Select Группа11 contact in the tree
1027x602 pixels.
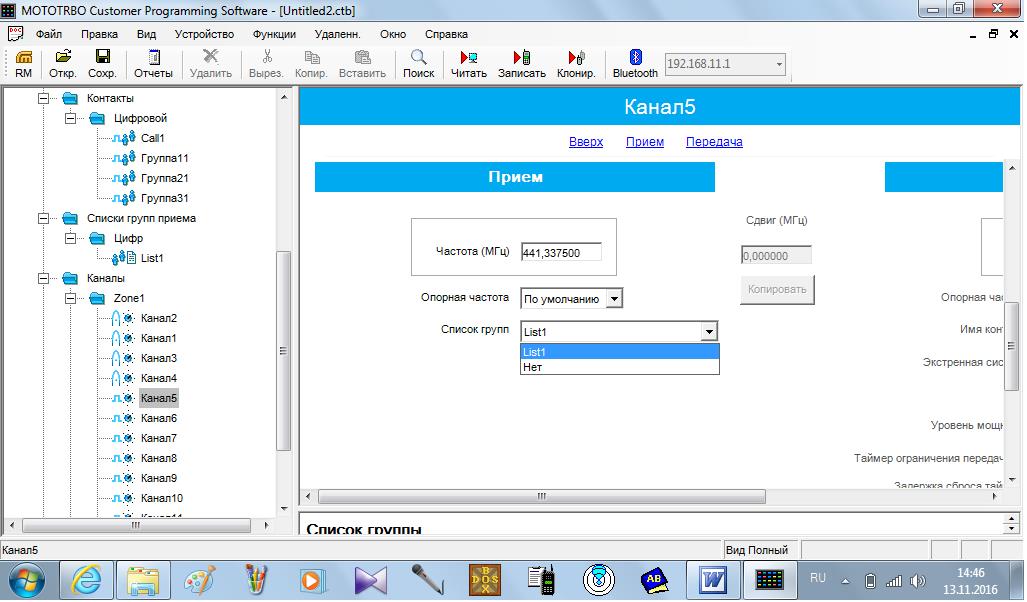[164, 159]
